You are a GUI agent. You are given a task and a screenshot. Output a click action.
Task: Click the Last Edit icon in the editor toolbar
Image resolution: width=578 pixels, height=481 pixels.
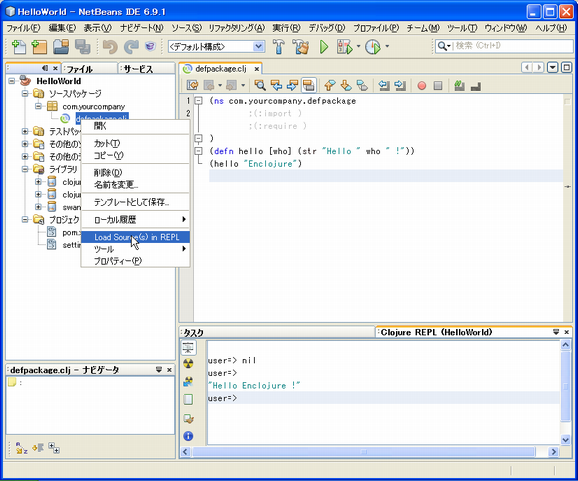pyautogui.click(x=192, y=86)
